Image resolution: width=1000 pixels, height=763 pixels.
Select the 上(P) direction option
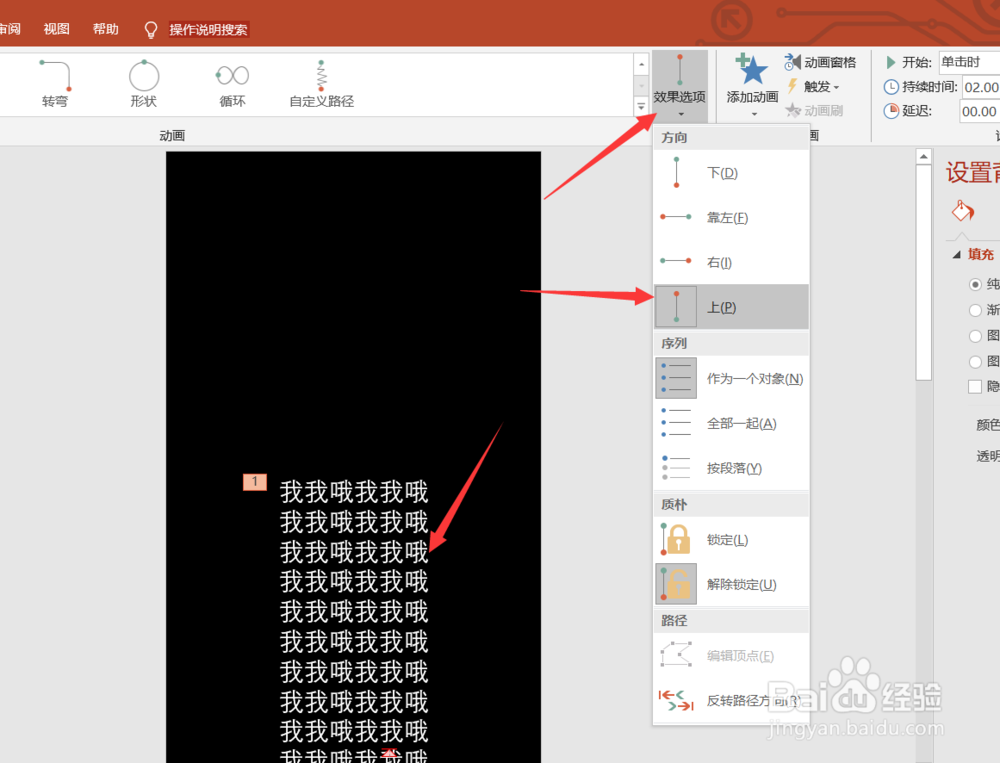click(722, 306)
